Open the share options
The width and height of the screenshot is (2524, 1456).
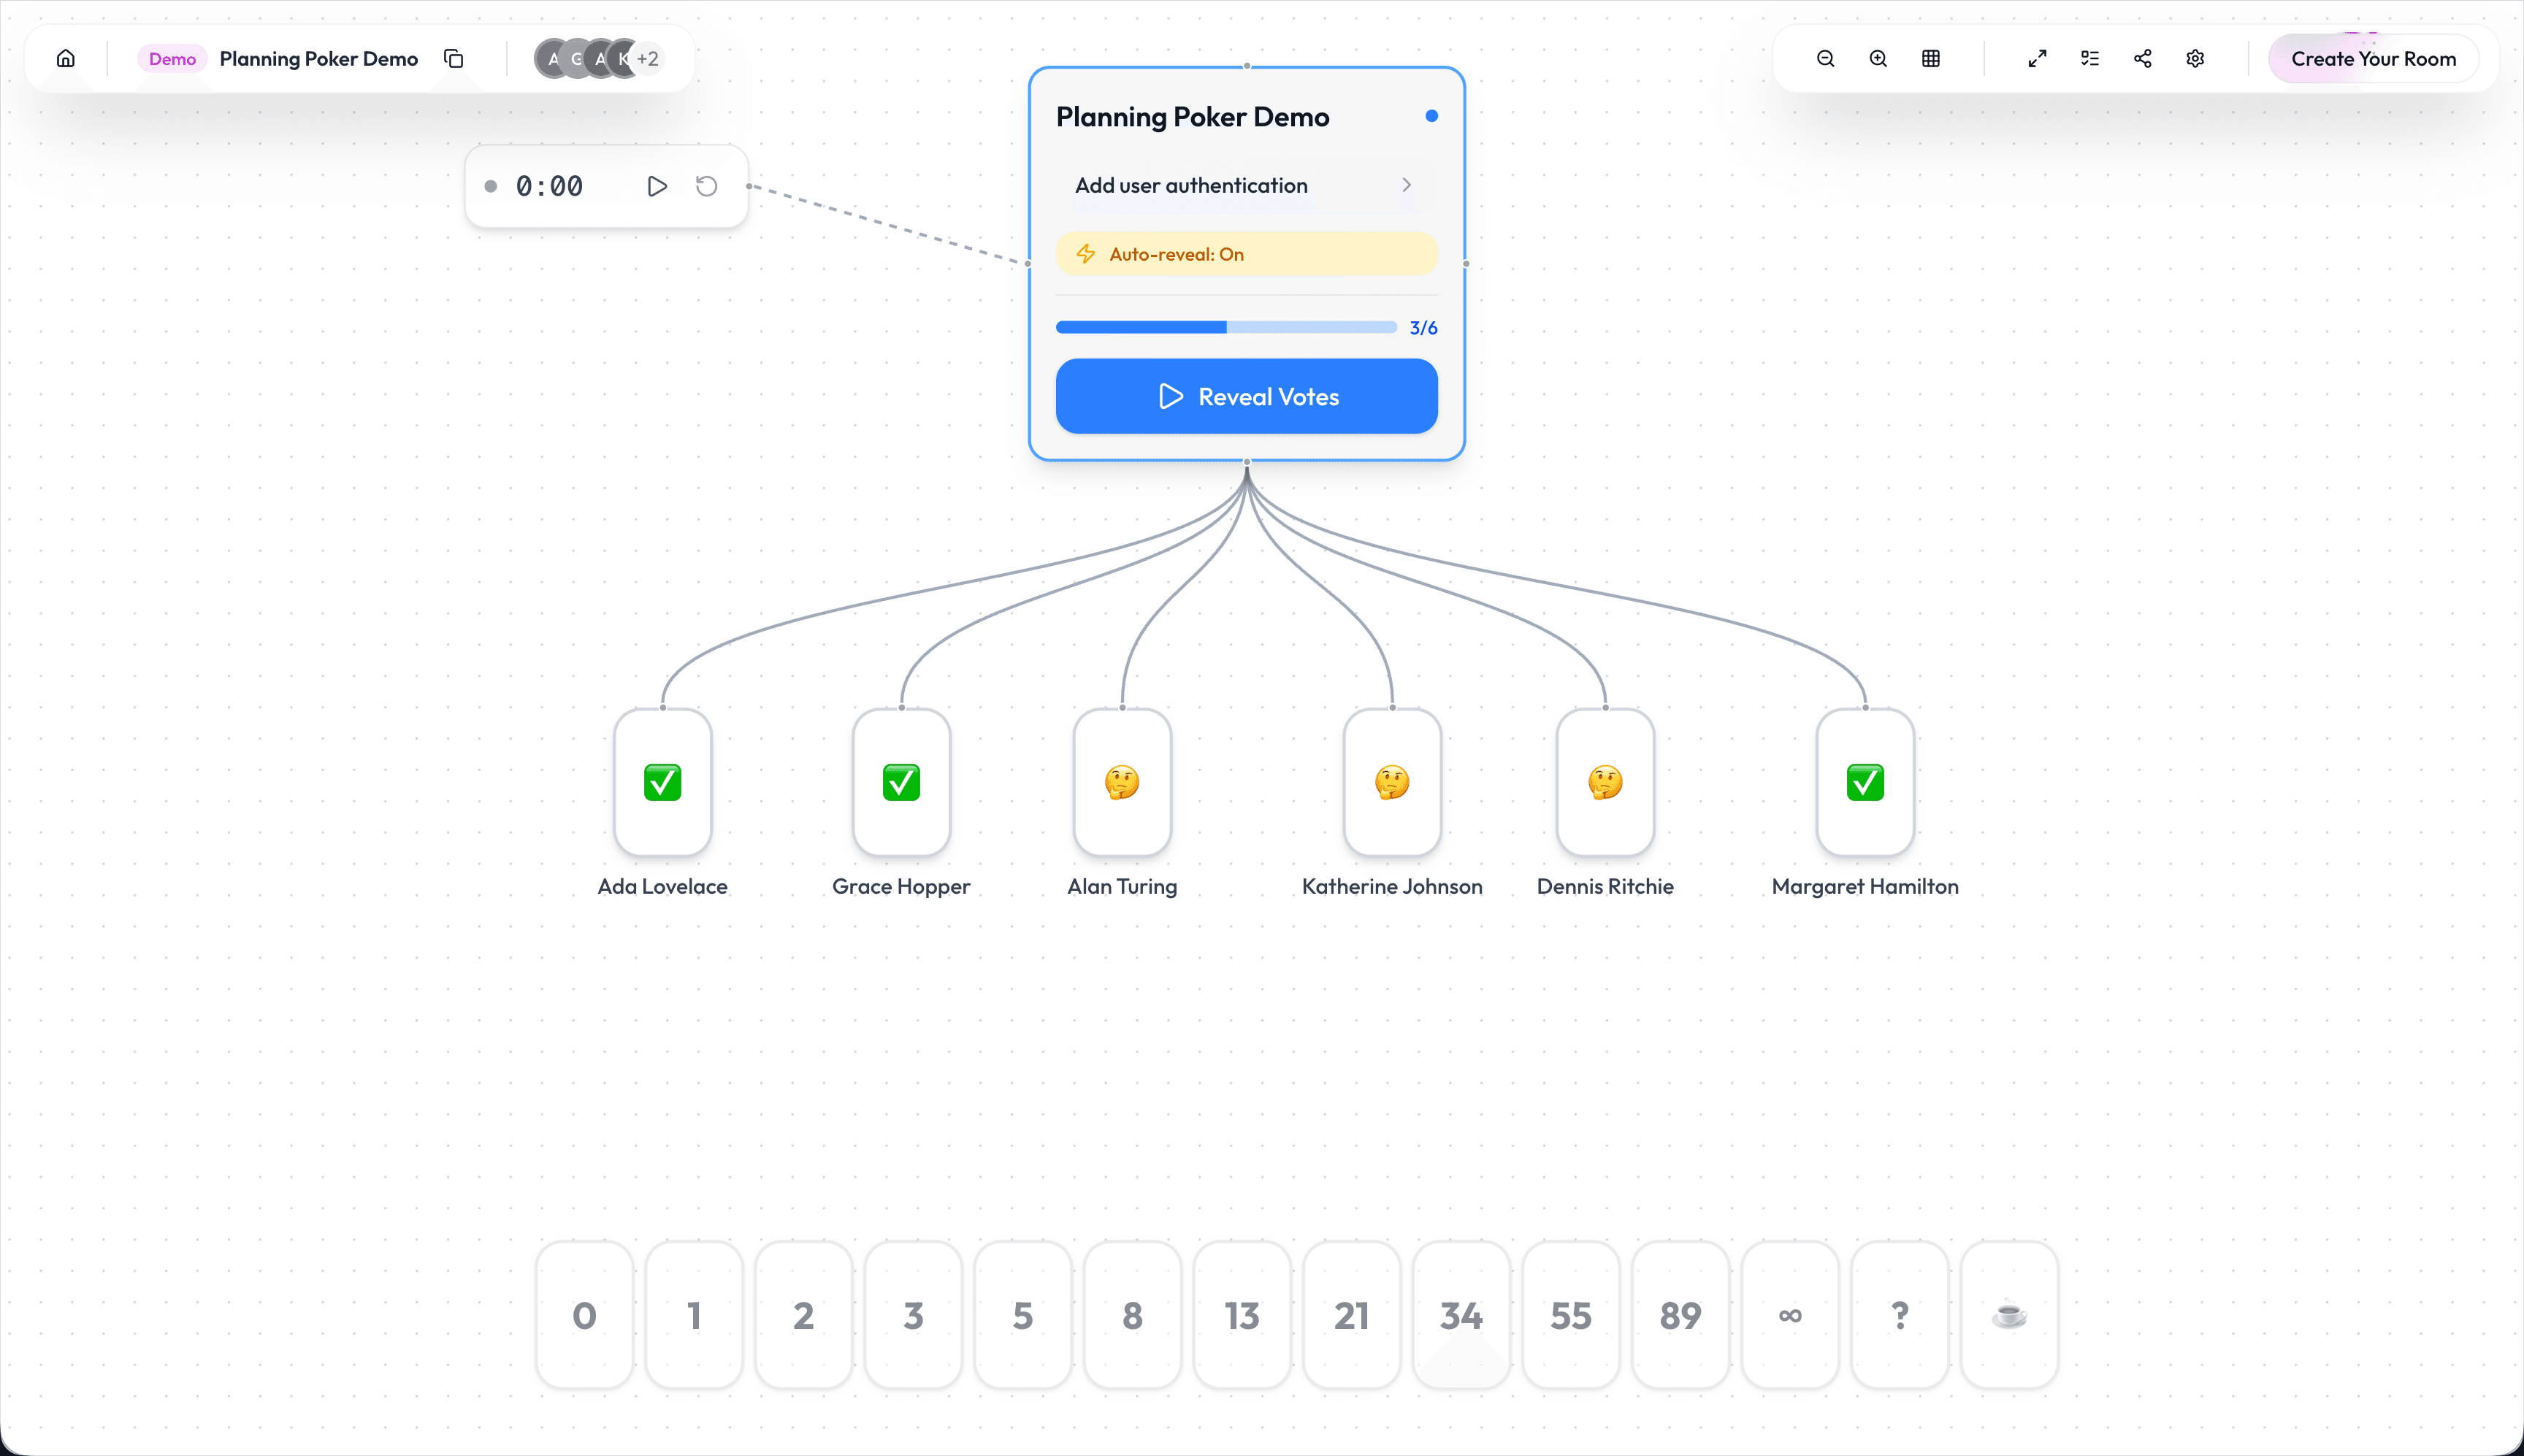[x=2142, y=58]
